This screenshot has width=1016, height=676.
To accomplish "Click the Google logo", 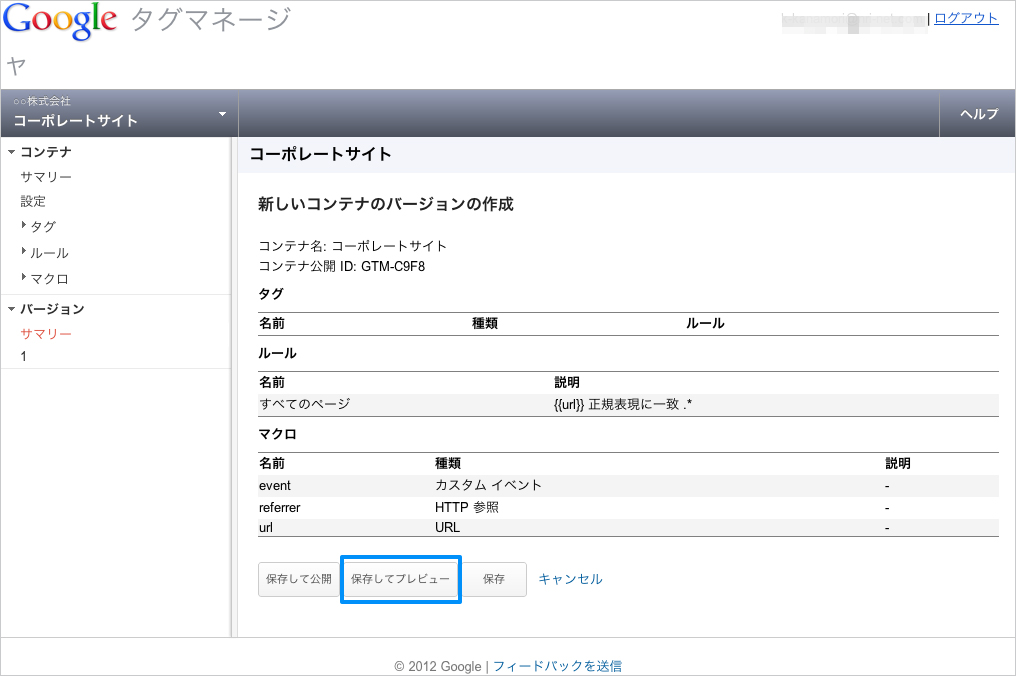I will coord(61,21).
